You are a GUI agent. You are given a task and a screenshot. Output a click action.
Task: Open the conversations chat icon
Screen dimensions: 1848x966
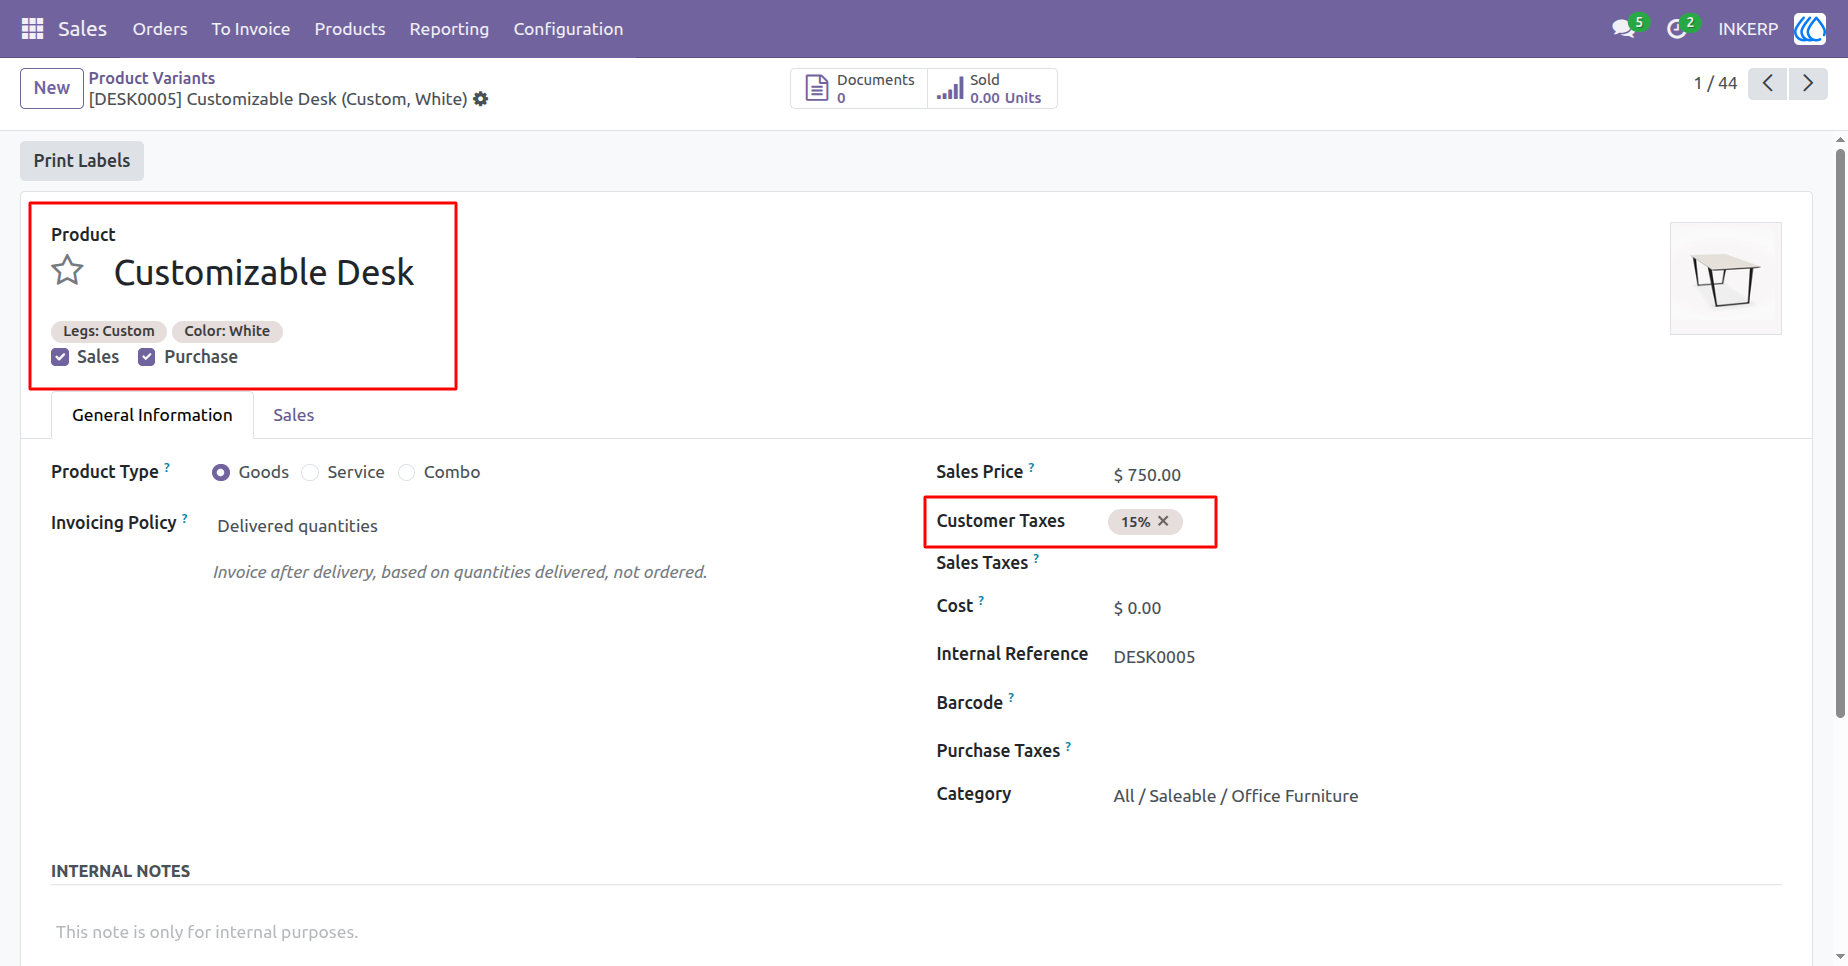point(1623,29)
